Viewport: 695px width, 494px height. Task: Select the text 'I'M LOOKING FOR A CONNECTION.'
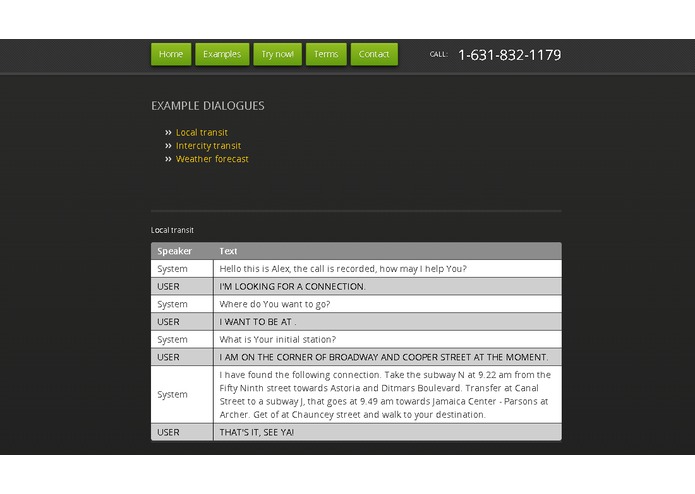pyautogui.click(x=293, y=287)
